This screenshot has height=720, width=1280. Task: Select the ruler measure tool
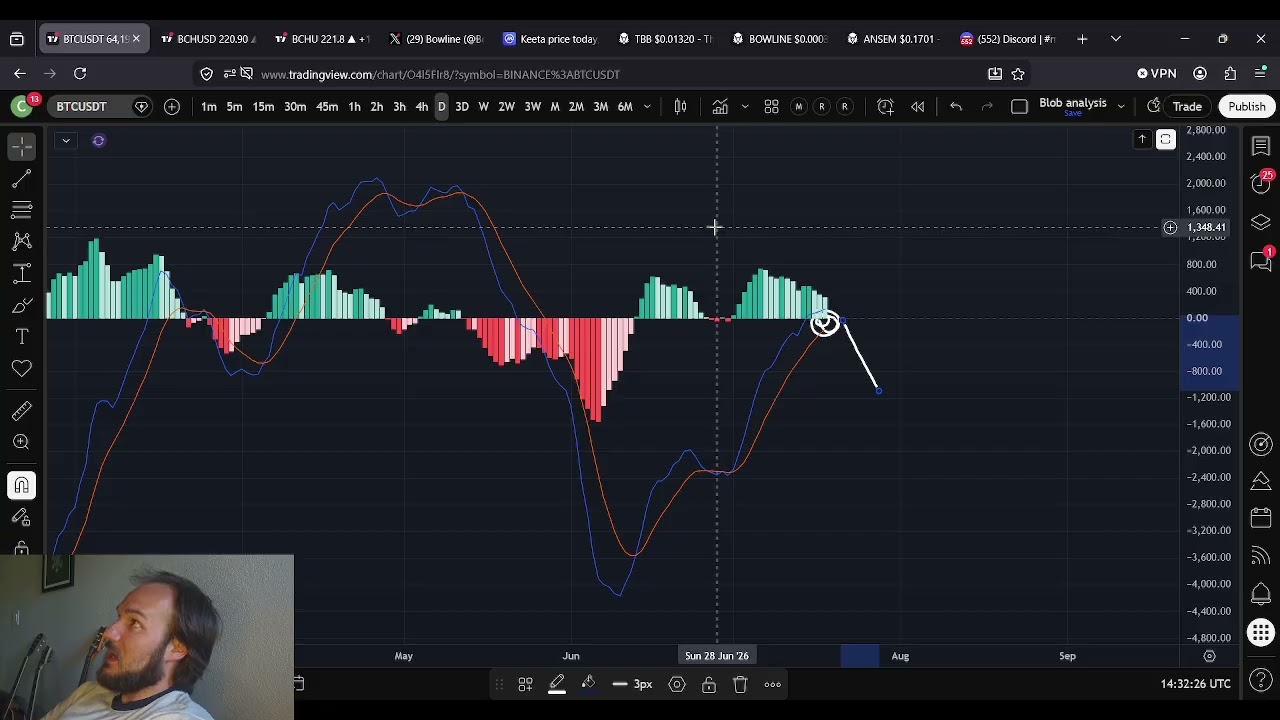click(21, 410)
